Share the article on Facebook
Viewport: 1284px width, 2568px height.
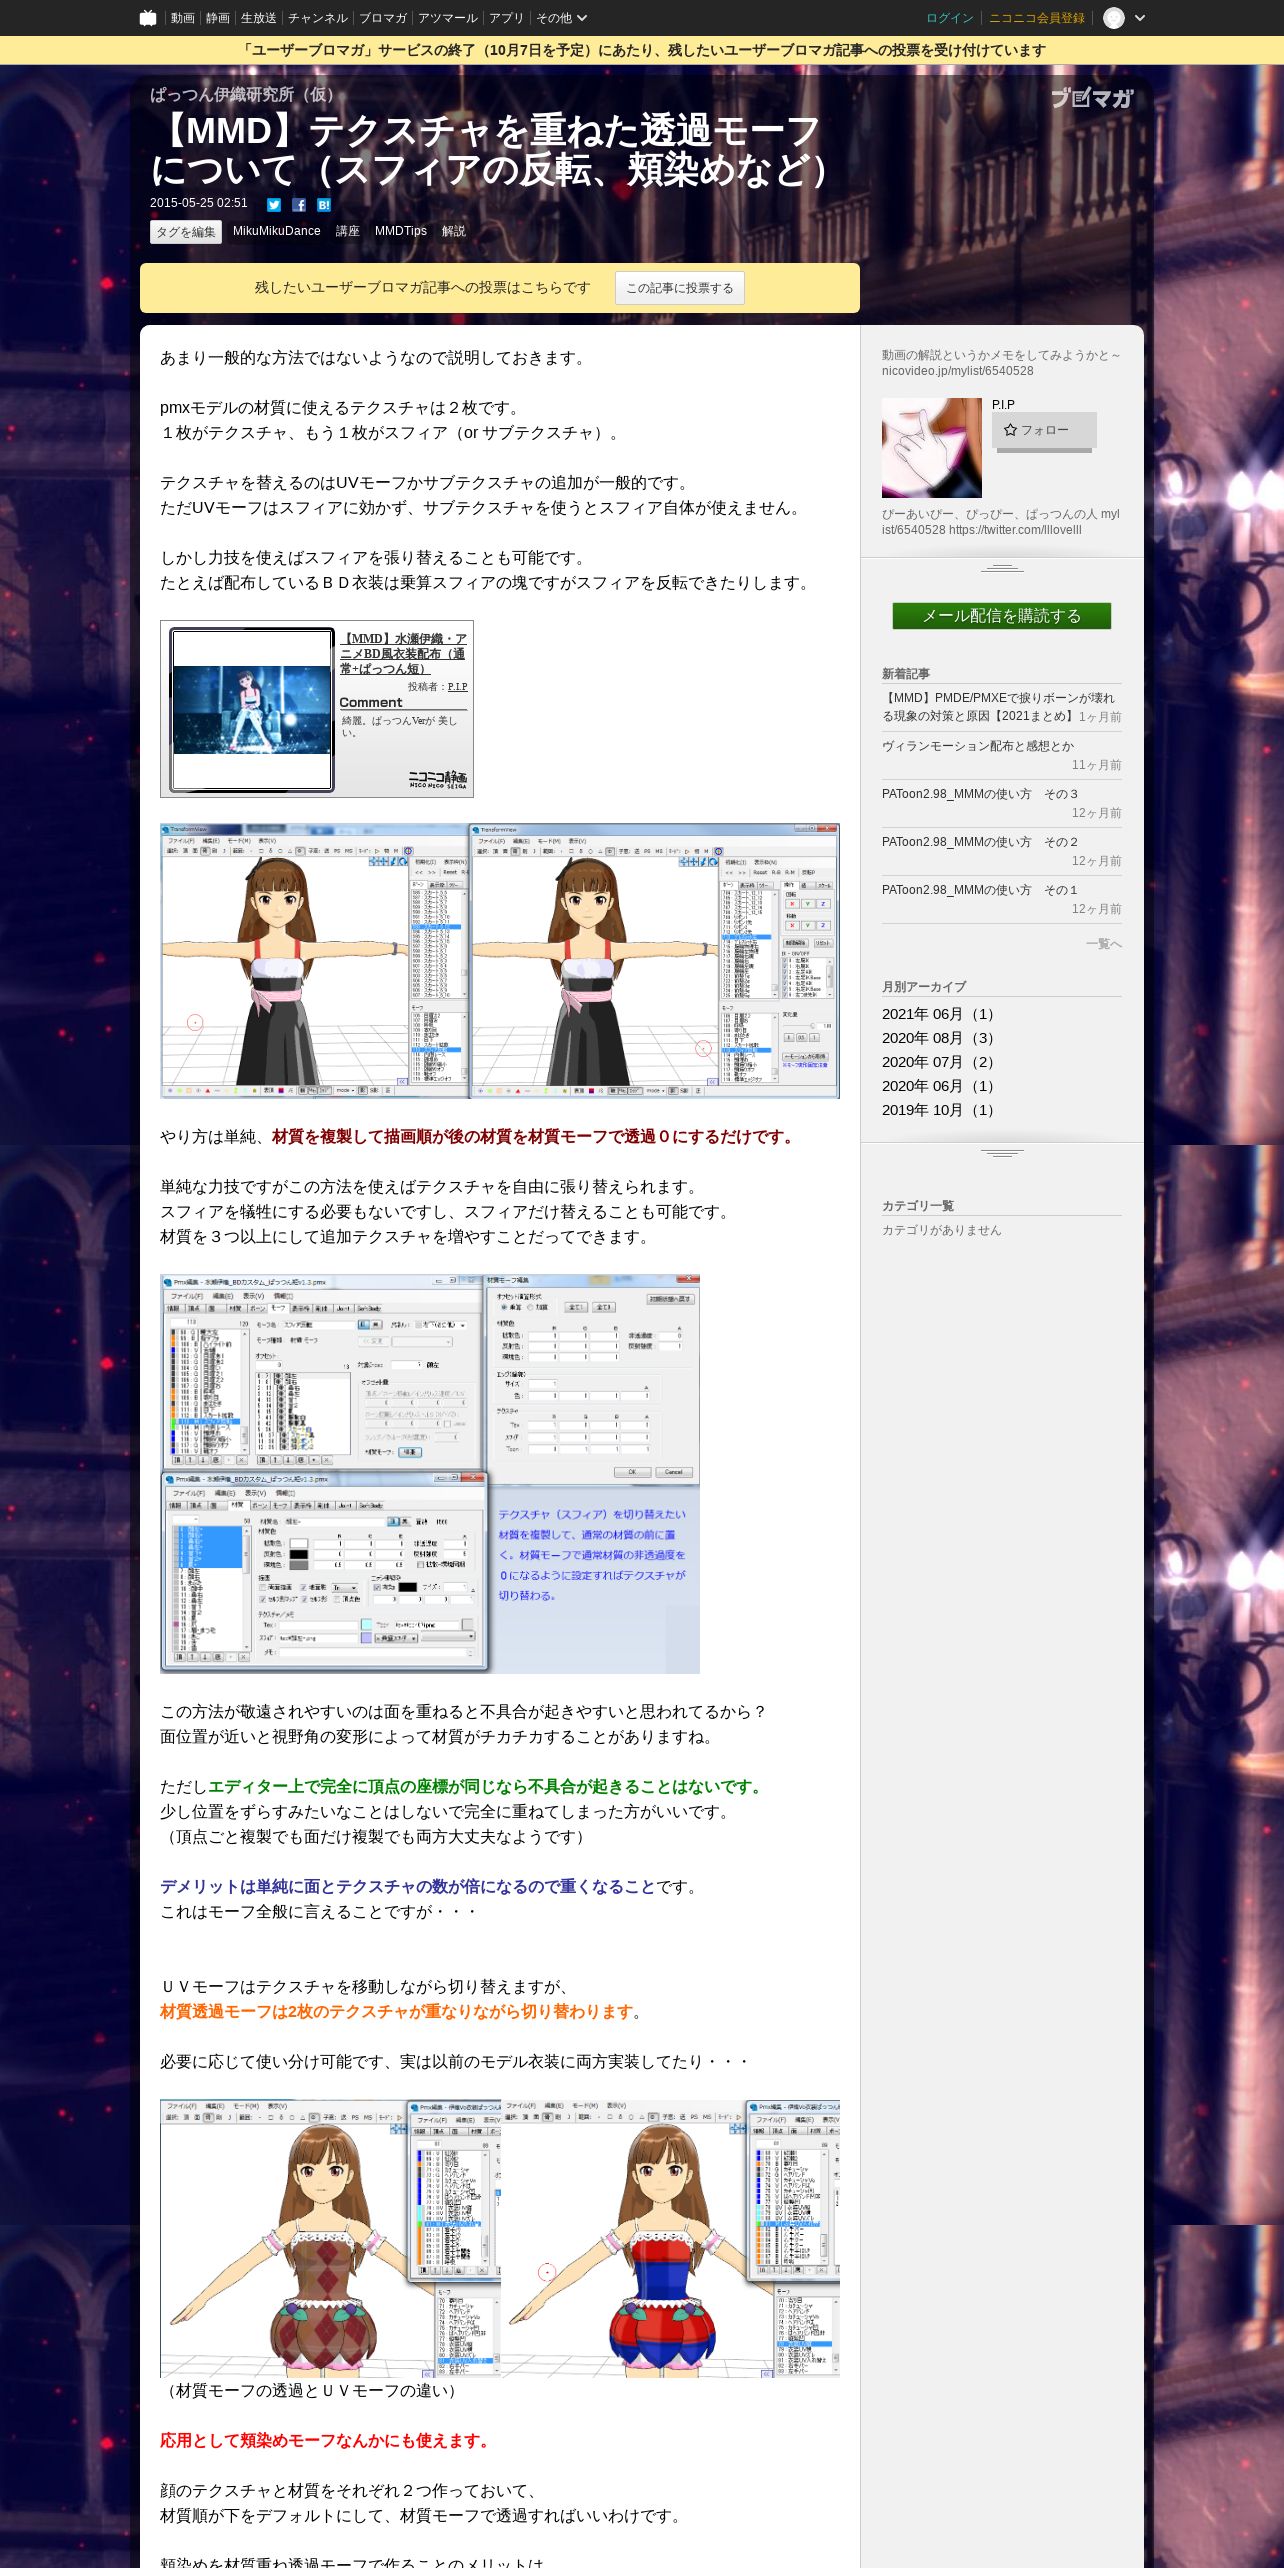pyautogui.click(x=299, y=205)
